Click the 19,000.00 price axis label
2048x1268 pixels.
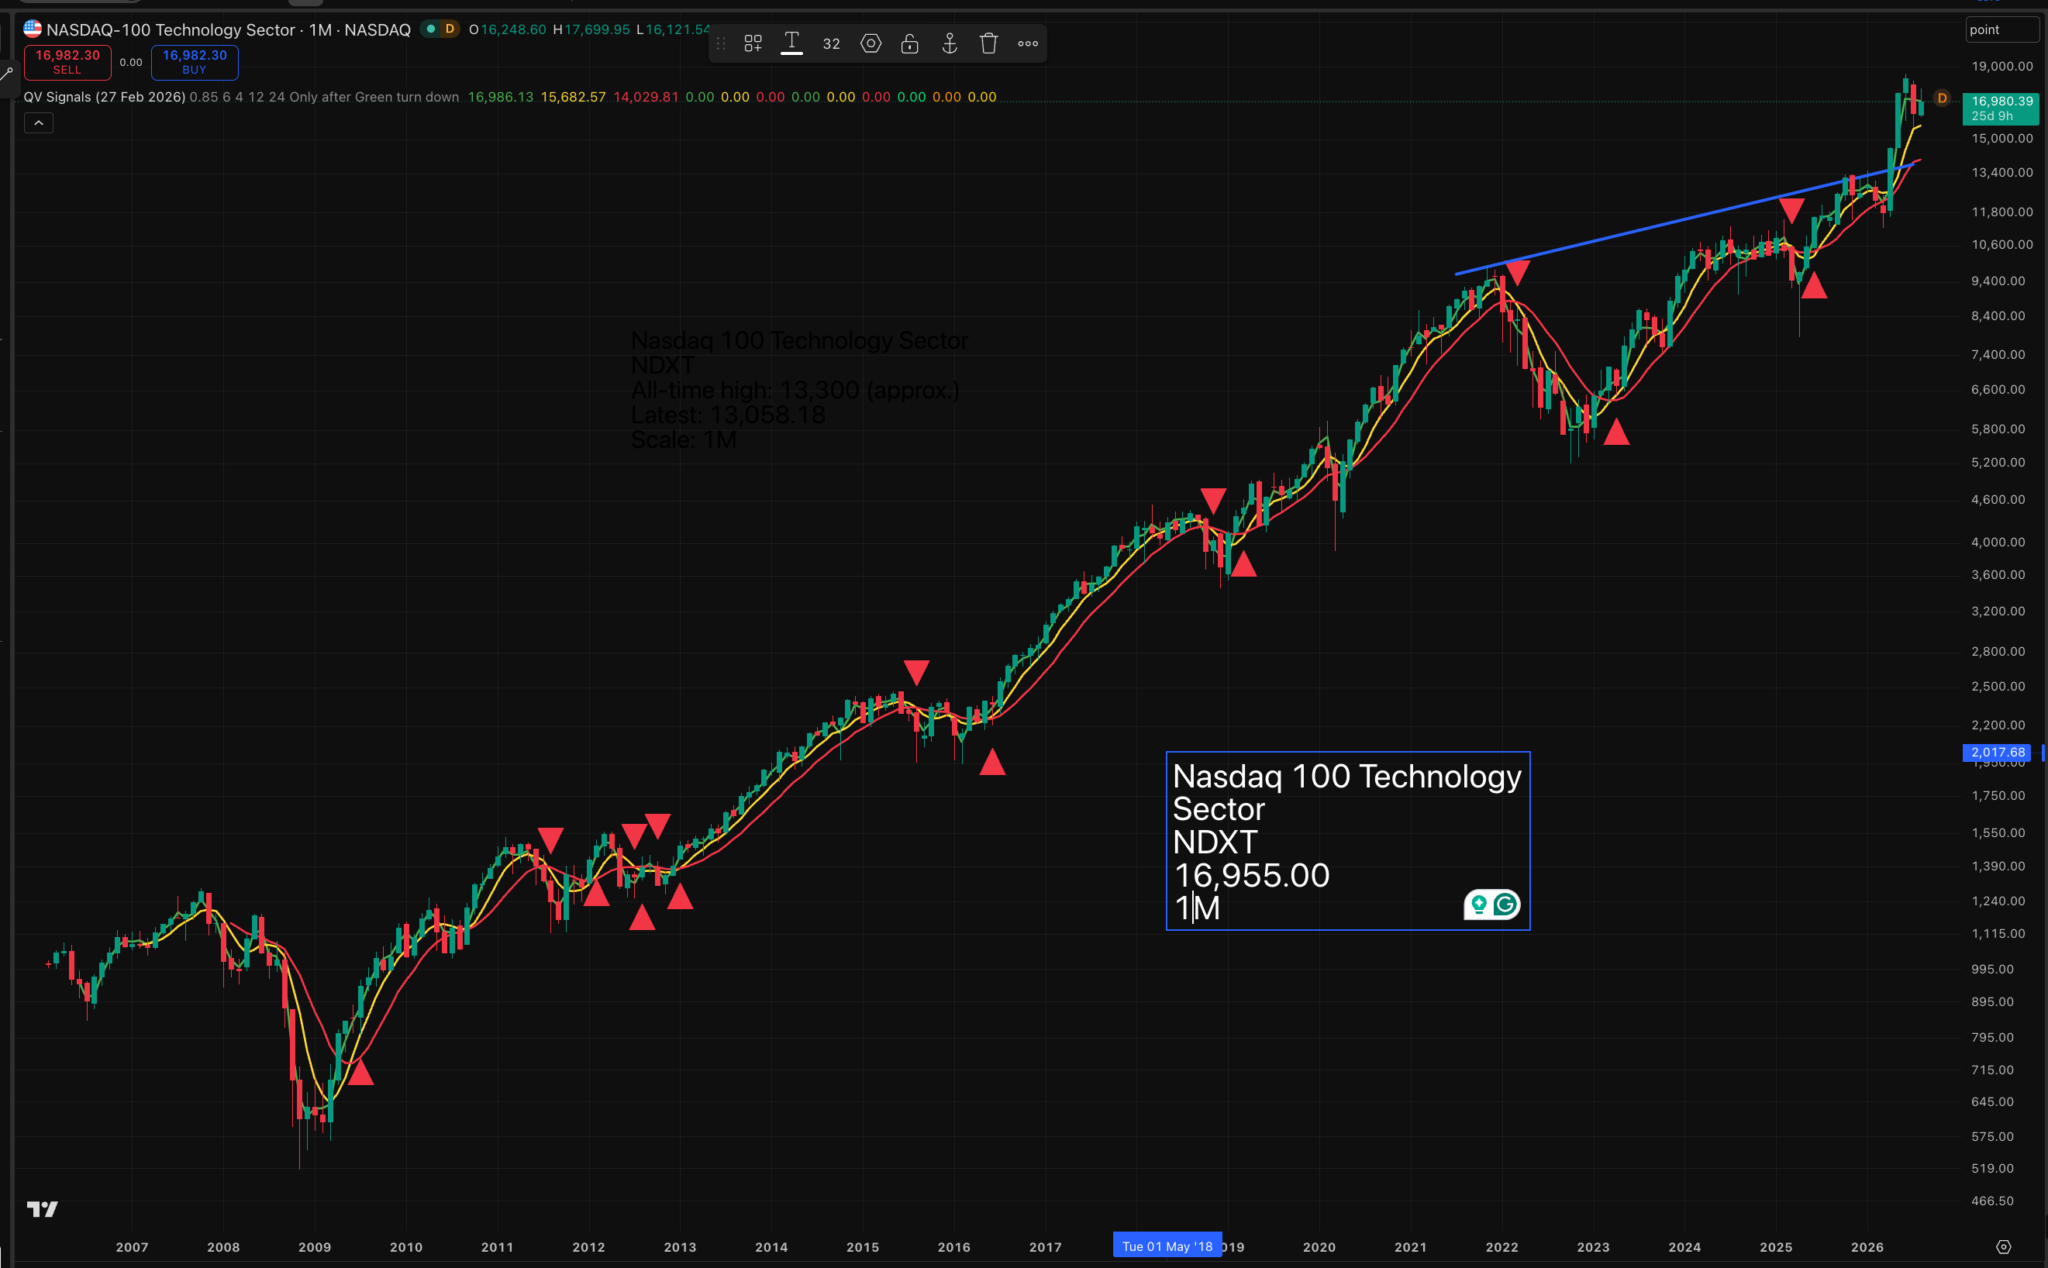tap(2002, 66)
